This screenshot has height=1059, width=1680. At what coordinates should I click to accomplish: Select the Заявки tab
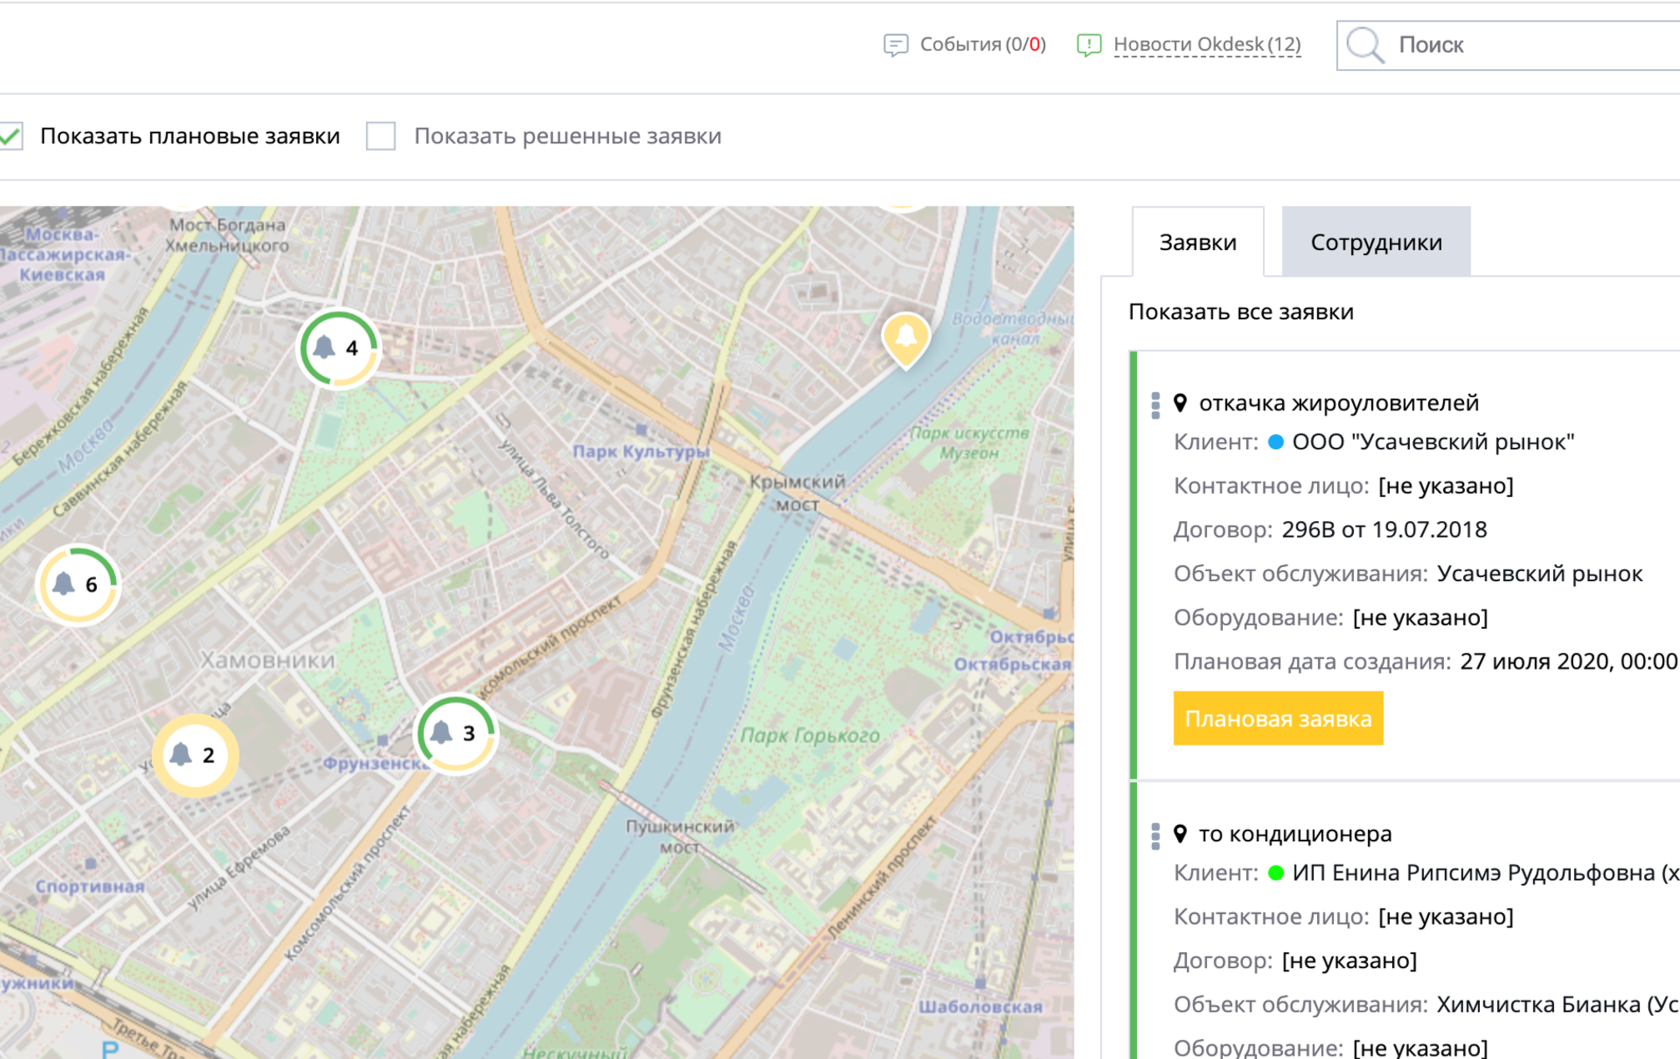1198,242
